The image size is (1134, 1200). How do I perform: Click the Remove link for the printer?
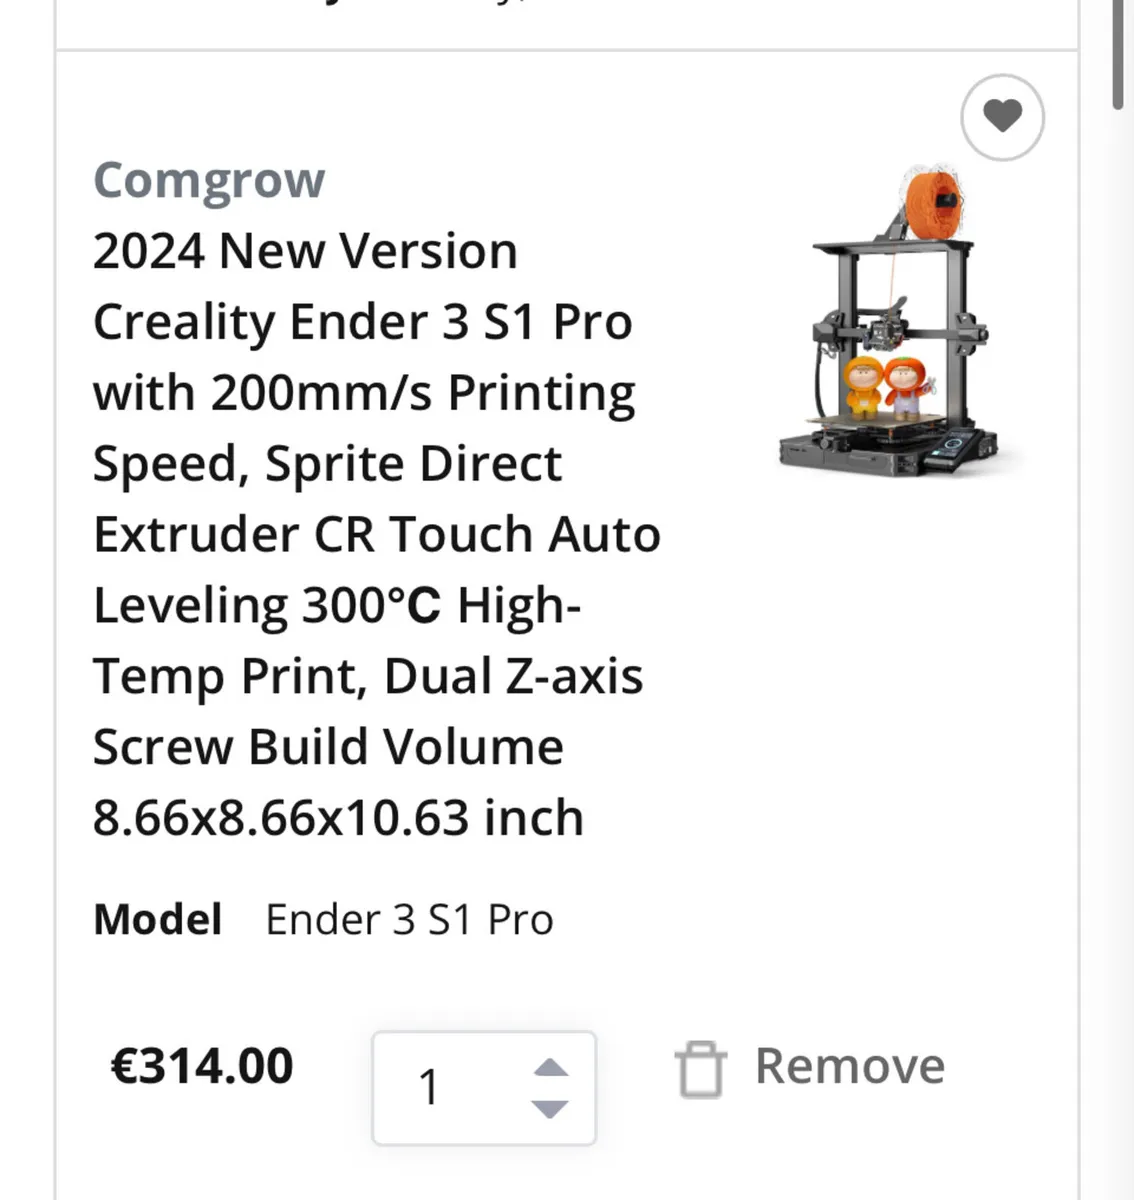click(849, 1066)
